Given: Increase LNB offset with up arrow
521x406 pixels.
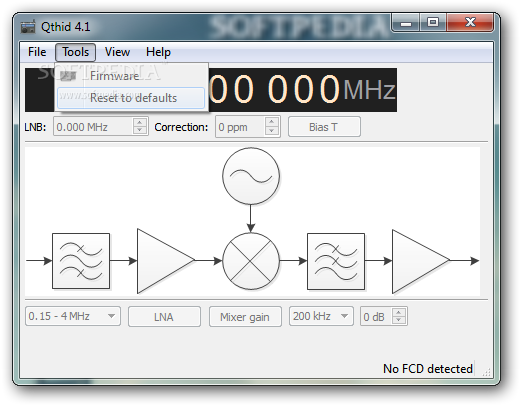Looking at the screenshot, I should click(140, 122).
